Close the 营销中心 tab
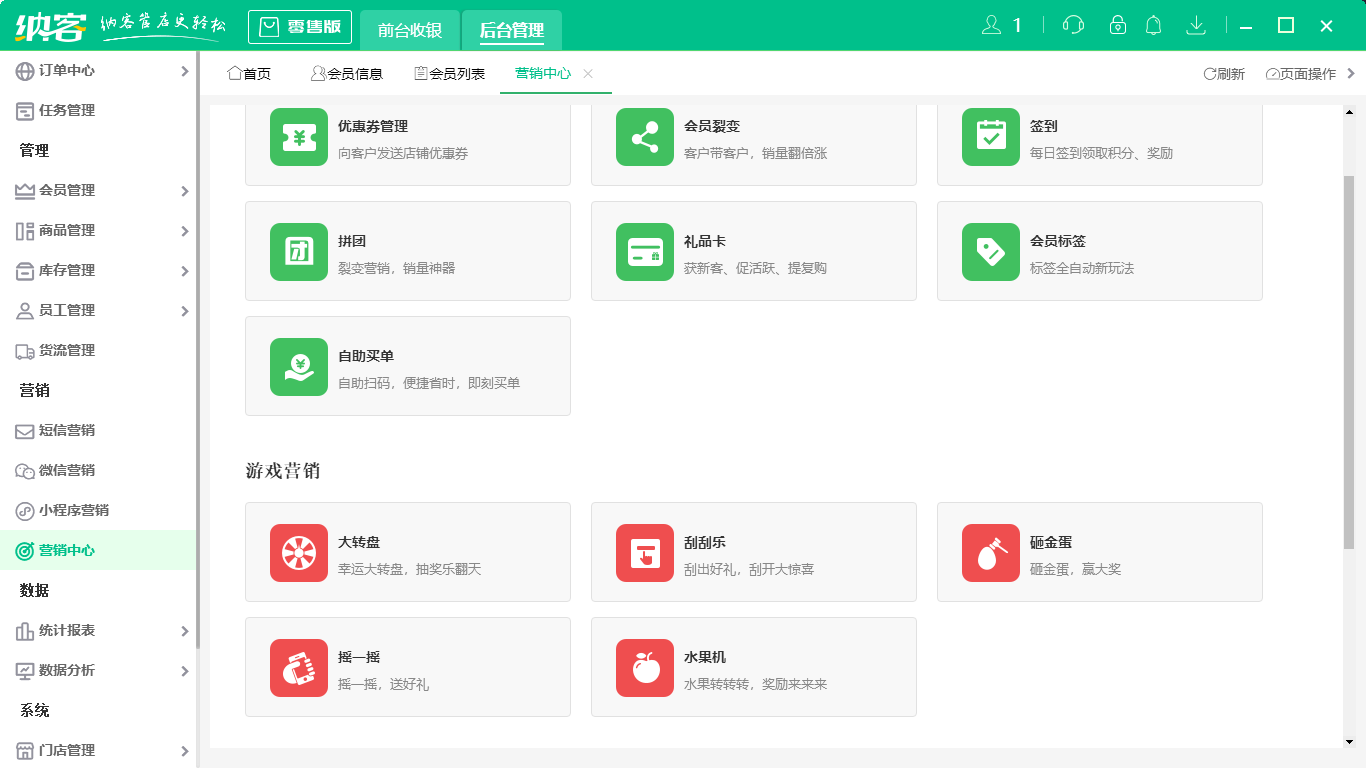 588,73
